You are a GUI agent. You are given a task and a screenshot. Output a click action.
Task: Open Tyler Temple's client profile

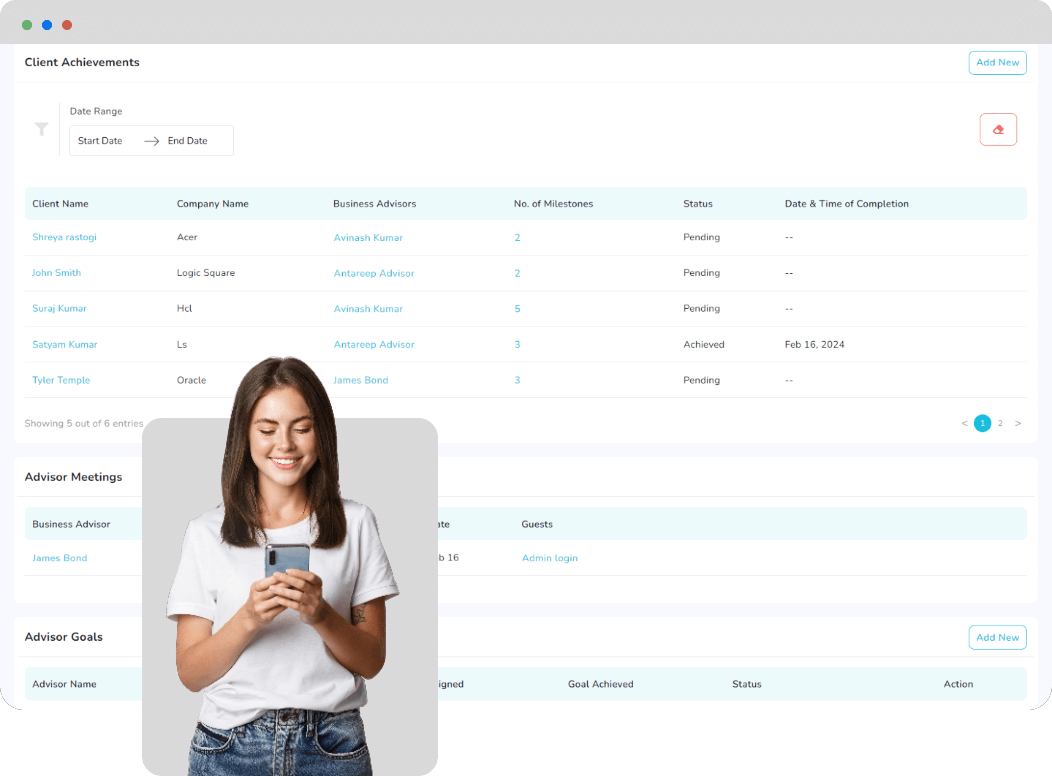tap(59, 380)
